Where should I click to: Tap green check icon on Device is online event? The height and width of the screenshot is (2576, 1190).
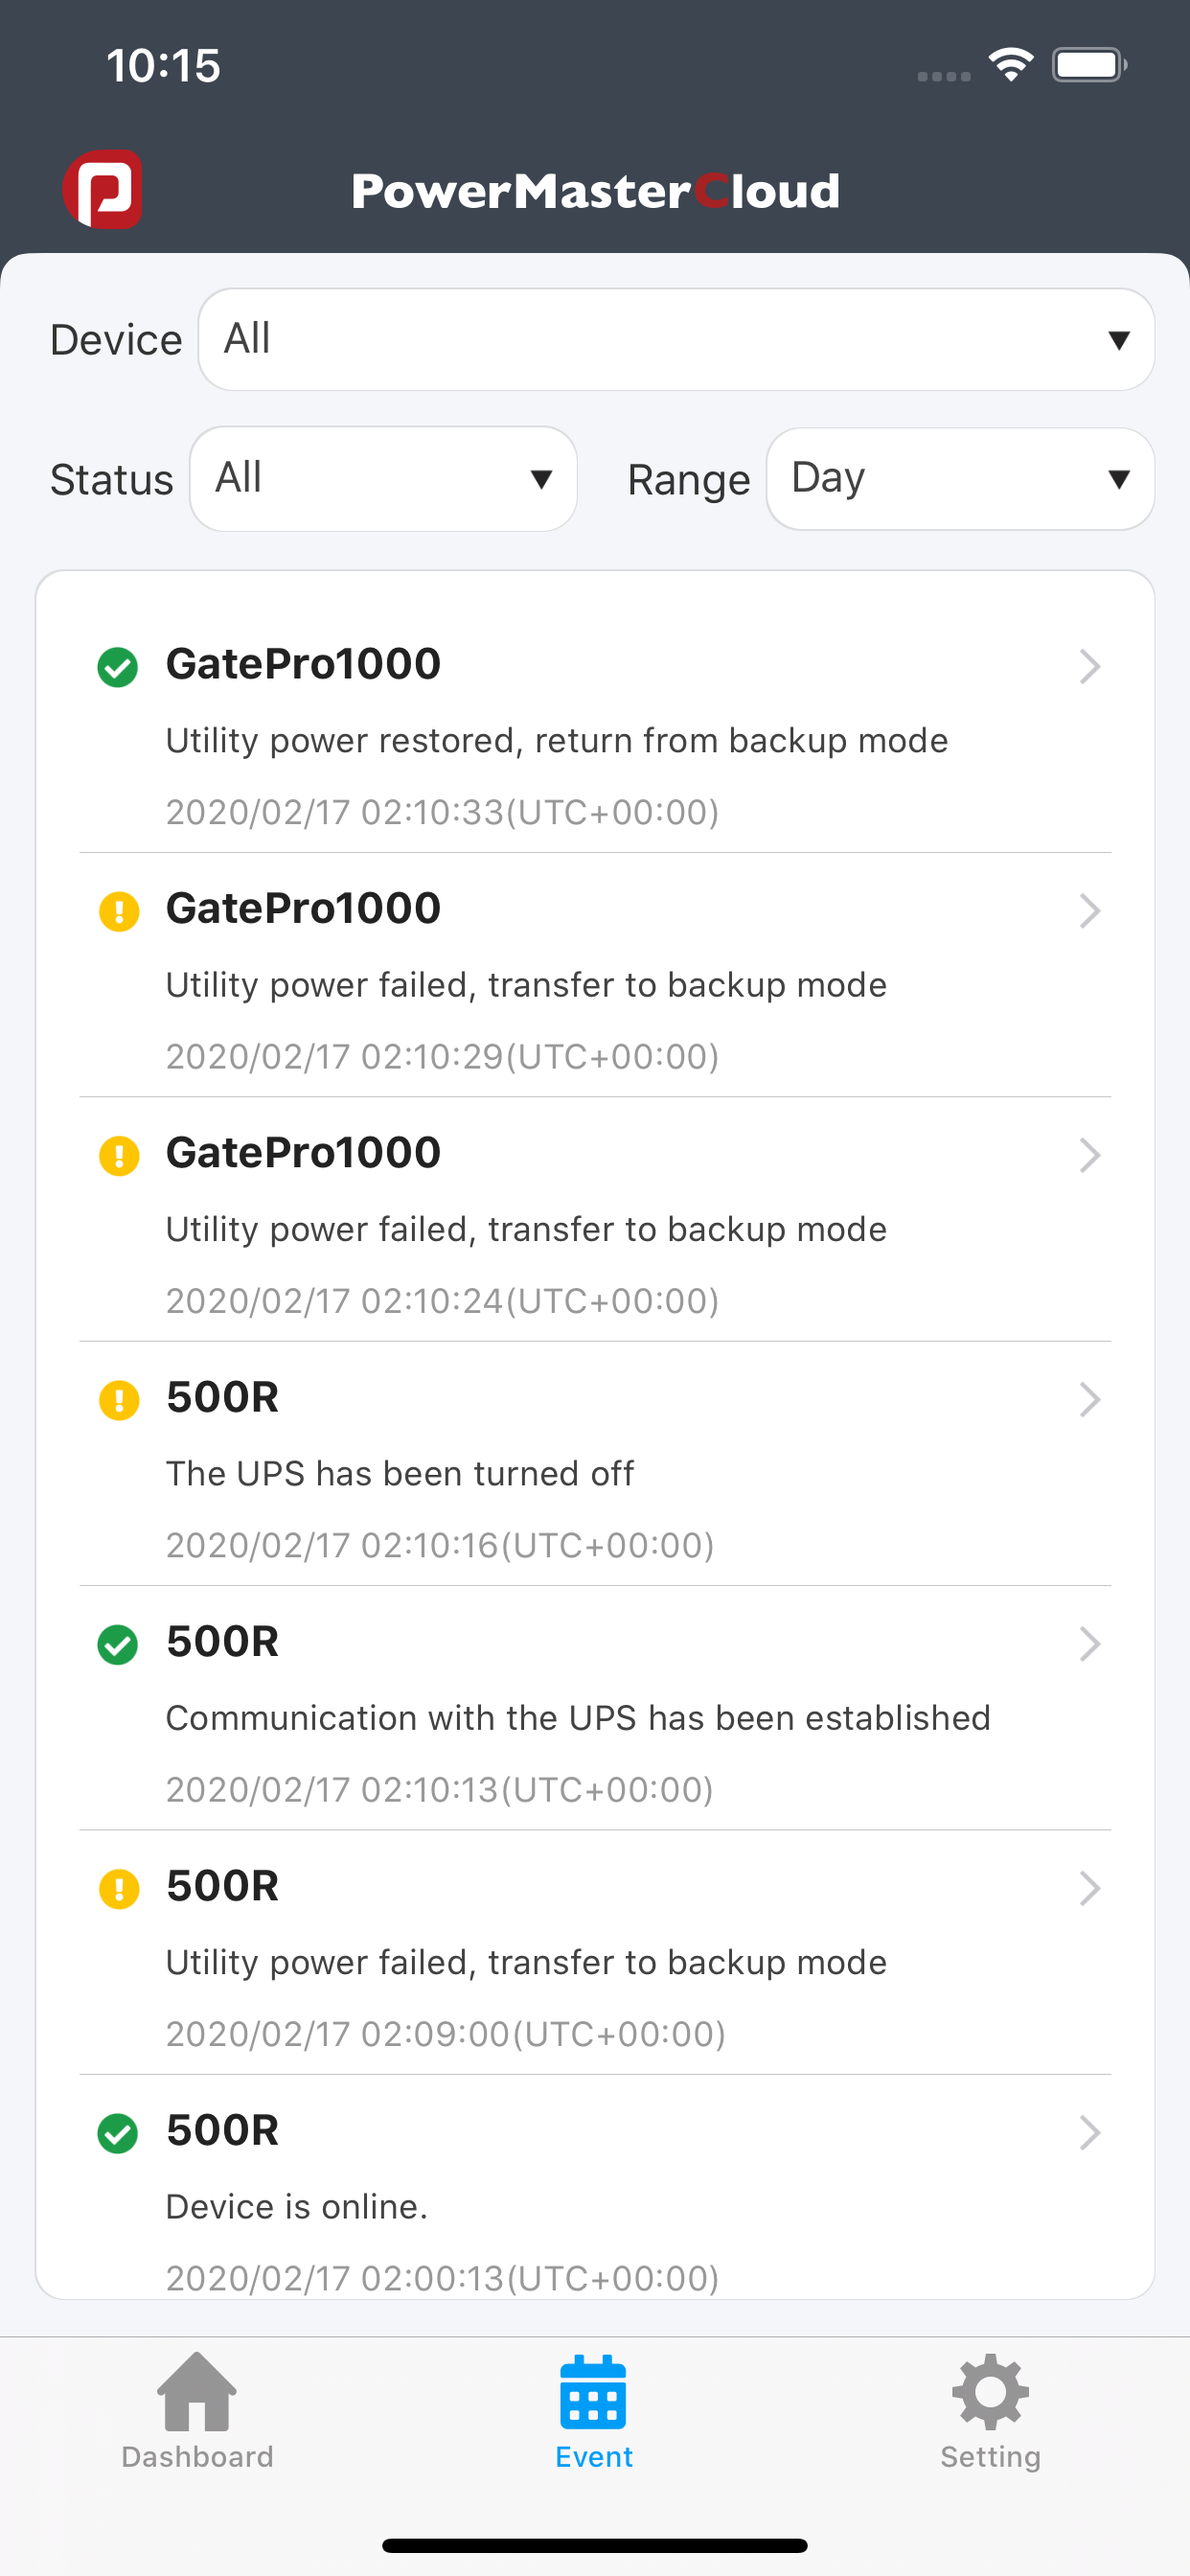[118, 2133]
